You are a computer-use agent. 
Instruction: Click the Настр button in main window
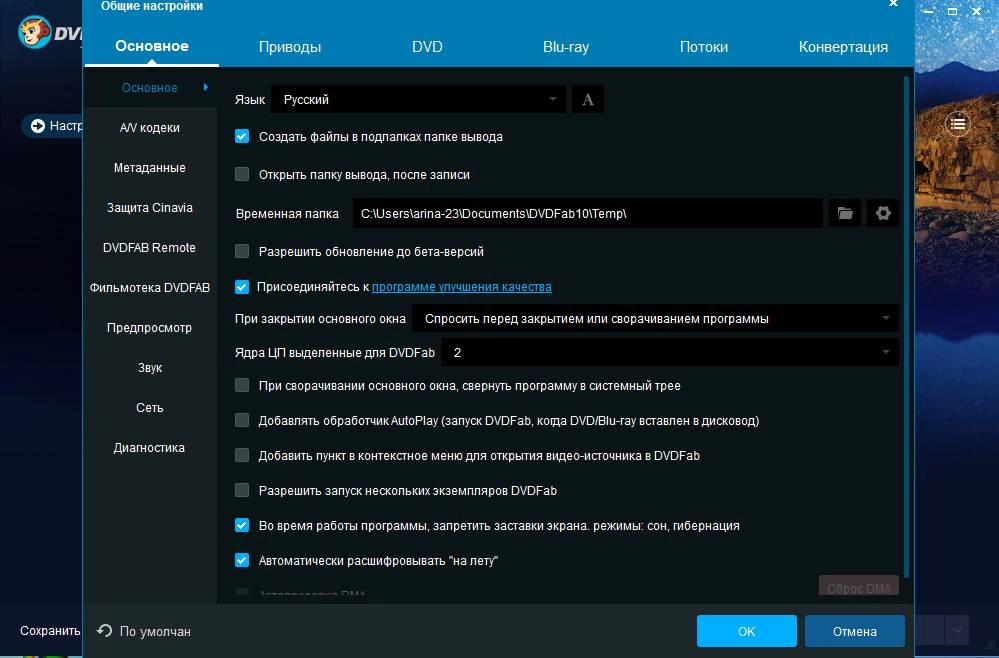coord(52,125)
